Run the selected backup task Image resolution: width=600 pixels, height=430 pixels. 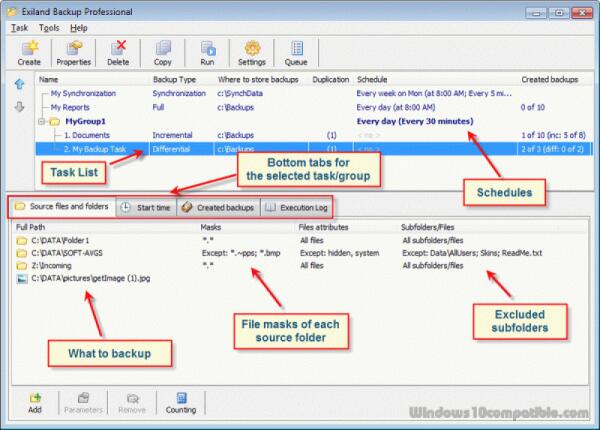click(208, 52)
